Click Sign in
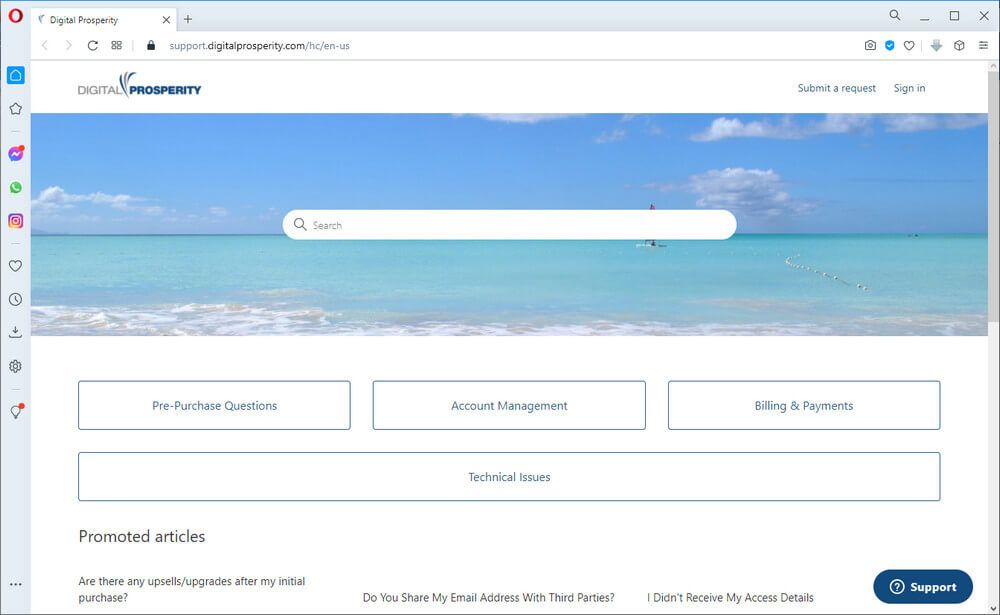The image size is (1000, 615). click(x=909, y=88)
